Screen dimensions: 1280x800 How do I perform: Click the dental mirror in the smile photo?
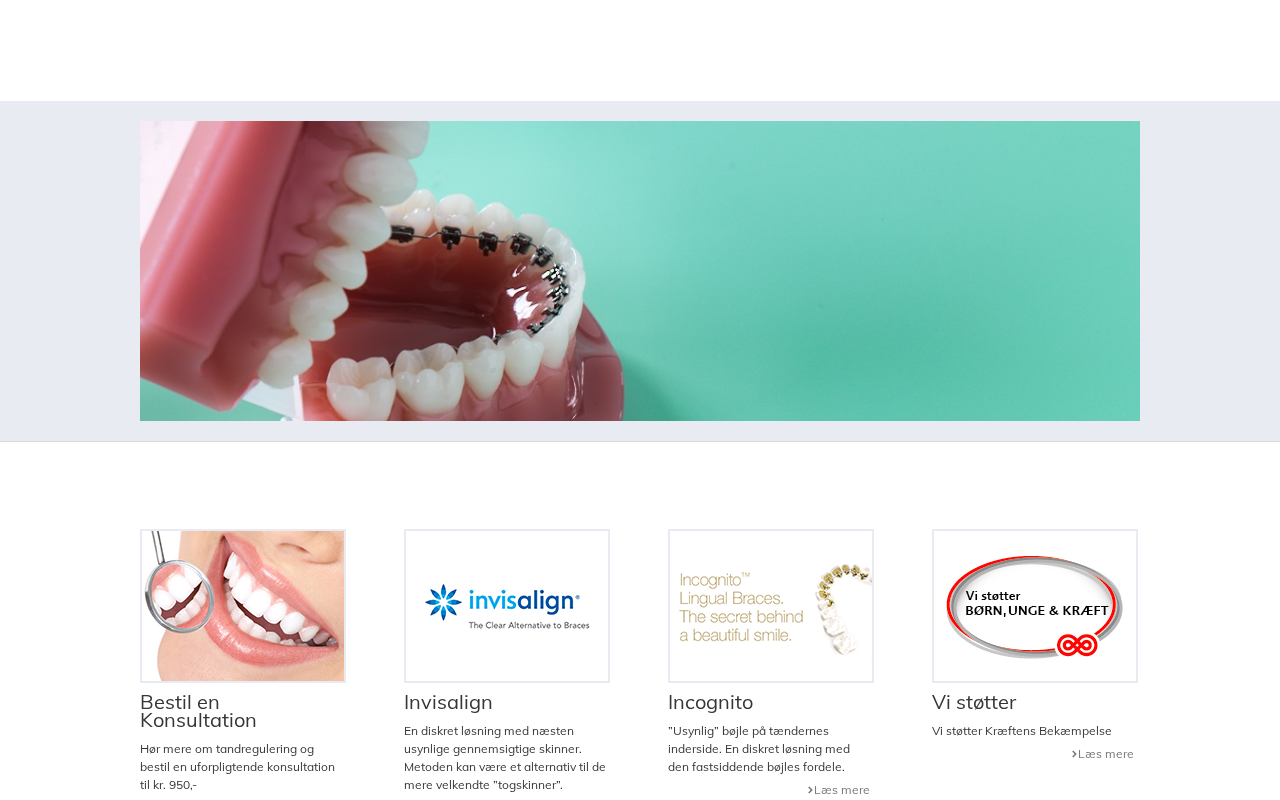pos(180,590)
